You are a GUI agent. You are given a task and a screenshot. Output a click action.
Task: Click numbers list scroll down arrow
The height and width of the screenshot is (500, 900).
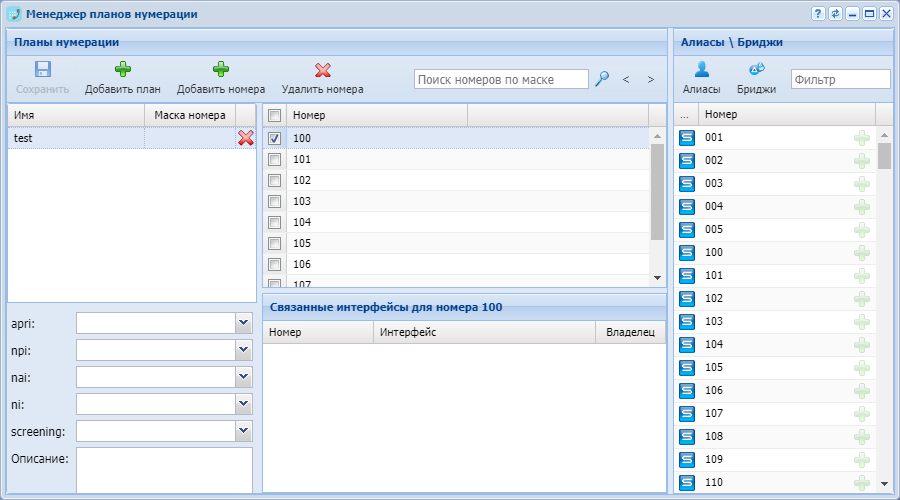click(x=658, y=278)
